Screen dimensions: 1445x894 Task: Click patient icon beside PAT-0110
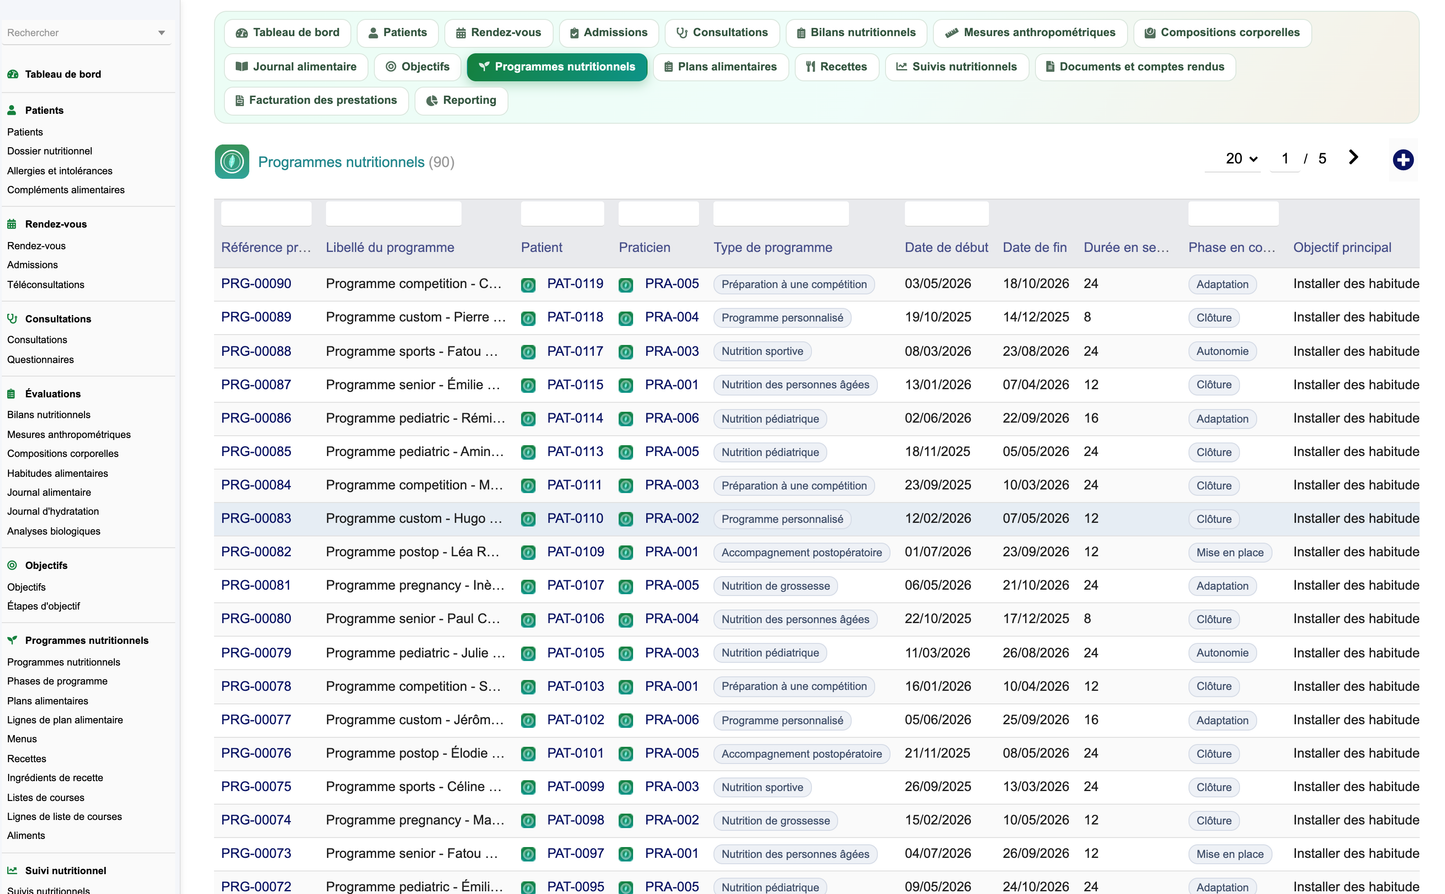[528, 519]
